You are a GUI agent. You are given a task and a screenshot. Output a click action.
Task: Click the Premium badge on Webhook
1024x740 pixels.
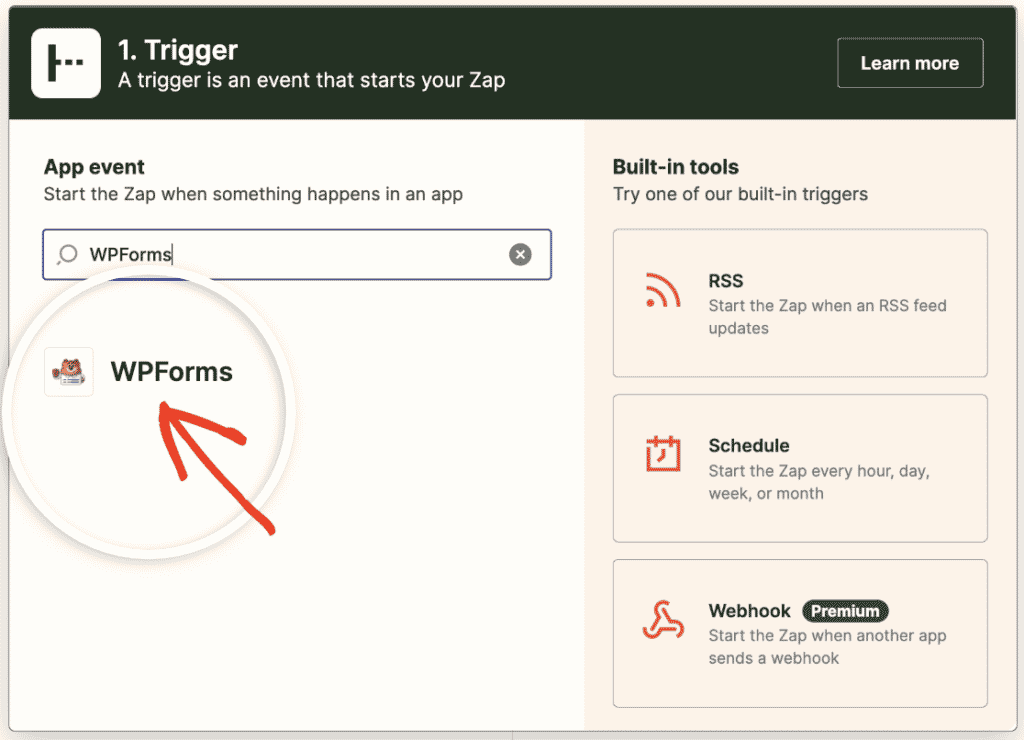point(845,611)
